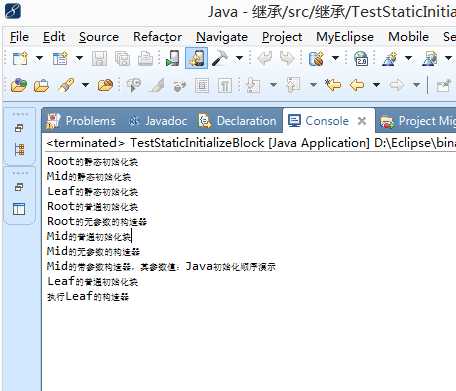Open the Outline view sidebar icon
This screenshot has height=391, width=456.
click(x=19, y=209)
